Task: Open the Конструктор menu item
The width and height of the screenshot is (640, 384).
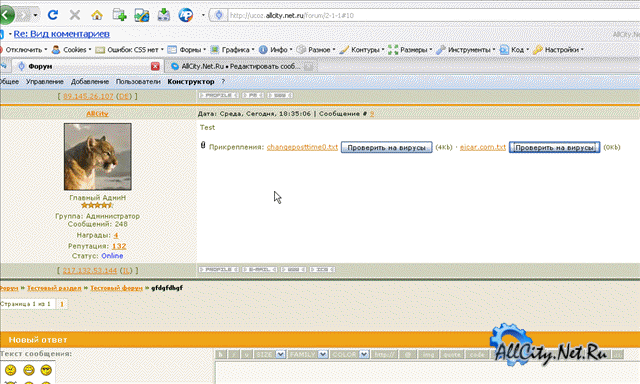Action: pyautogui.click(x=191, y=82)
